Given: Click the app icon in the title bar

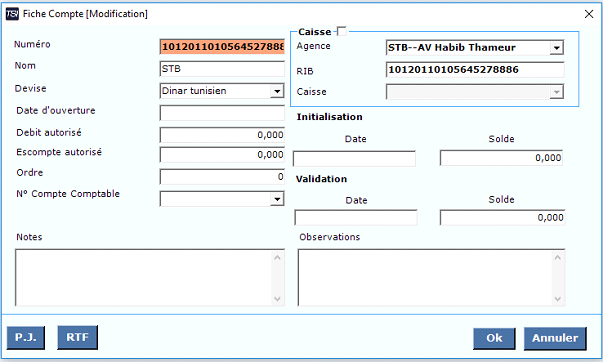Looking at the screenshot, I should pos(12,14).
